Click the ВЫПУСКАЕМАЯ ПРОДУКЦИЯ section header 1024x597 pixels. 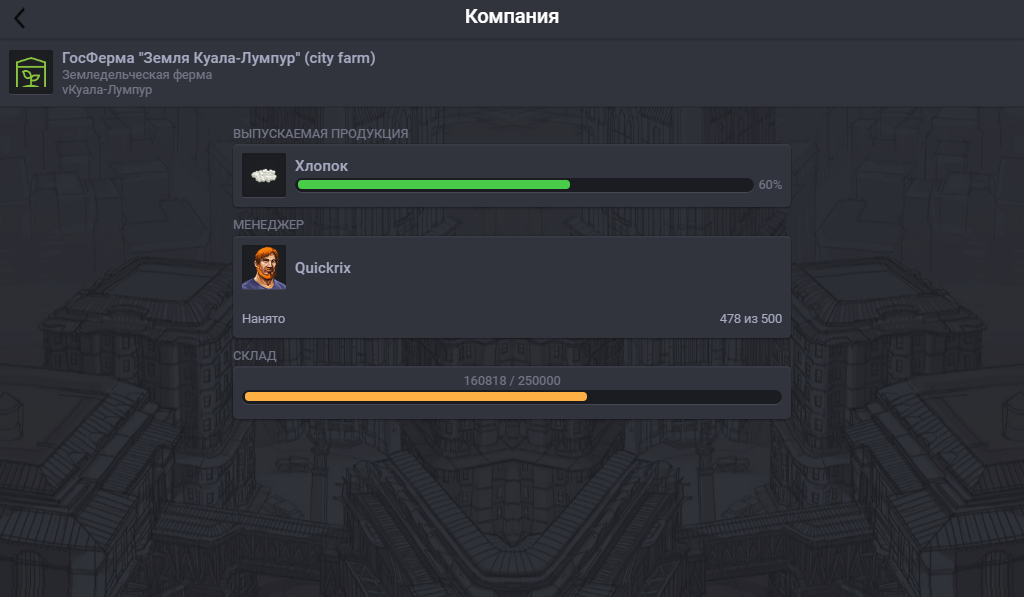321,134
